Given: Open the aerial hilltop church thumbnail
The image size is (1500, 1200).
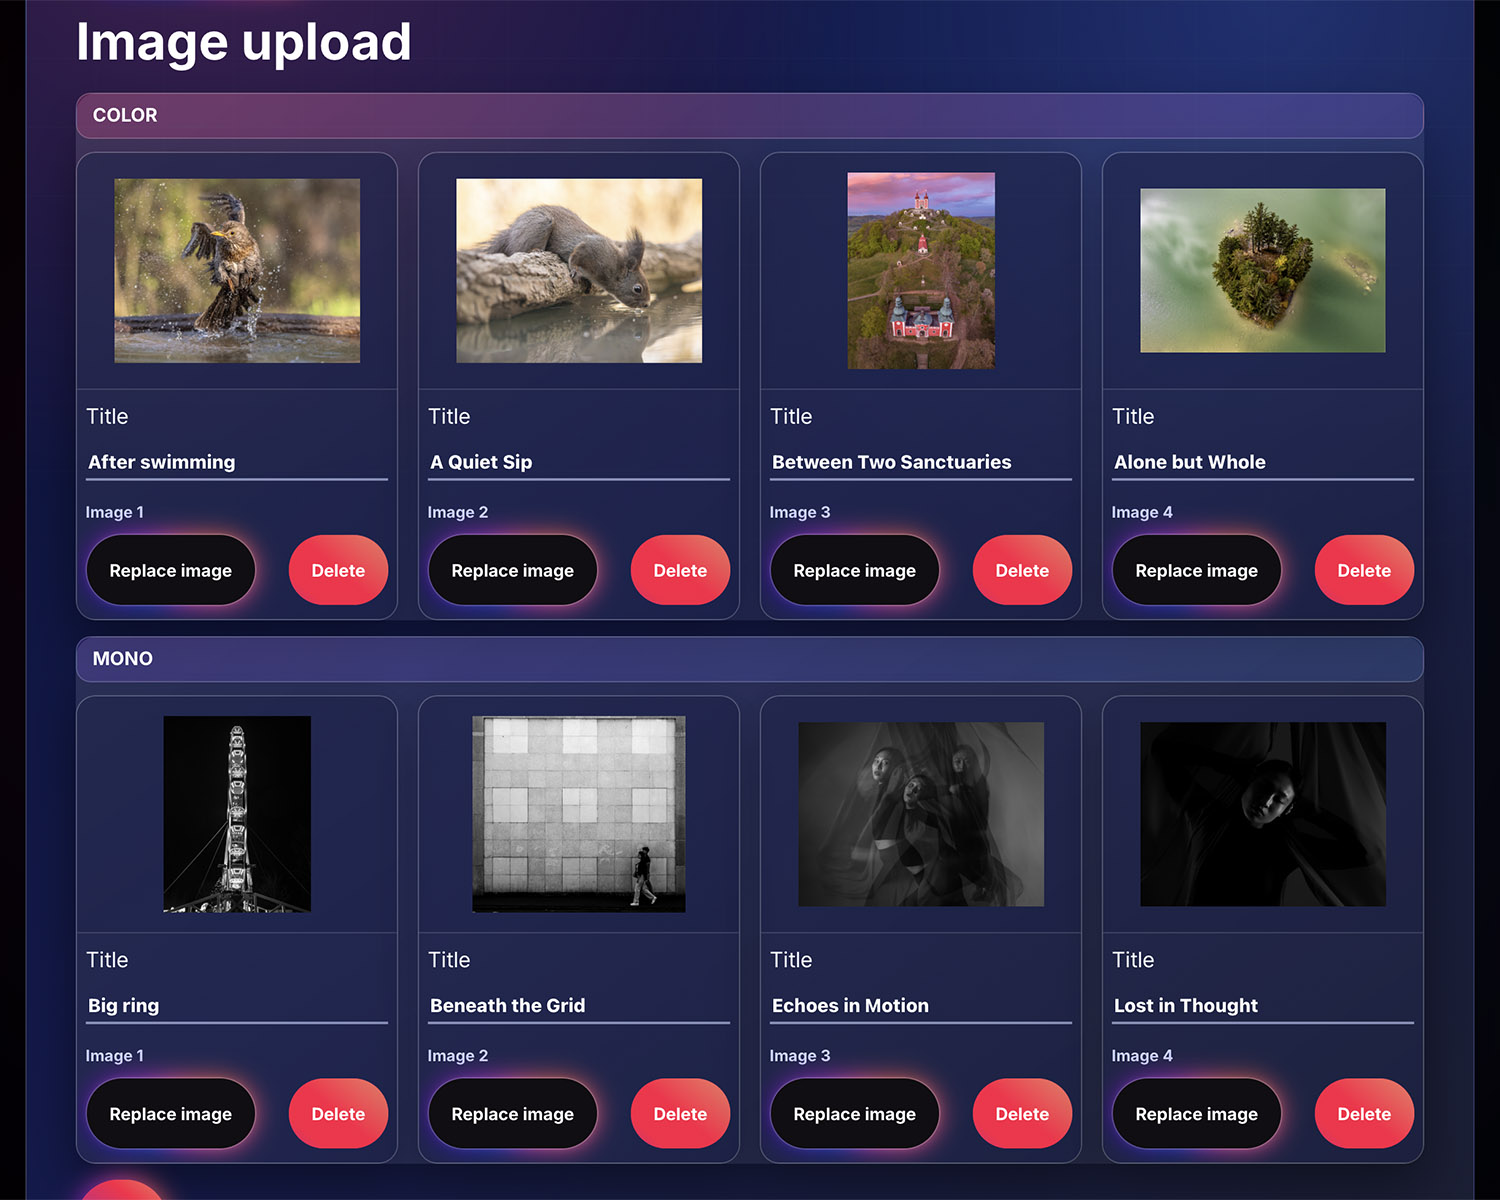Looking at the screenshot, I should click(x=921, y=271).
